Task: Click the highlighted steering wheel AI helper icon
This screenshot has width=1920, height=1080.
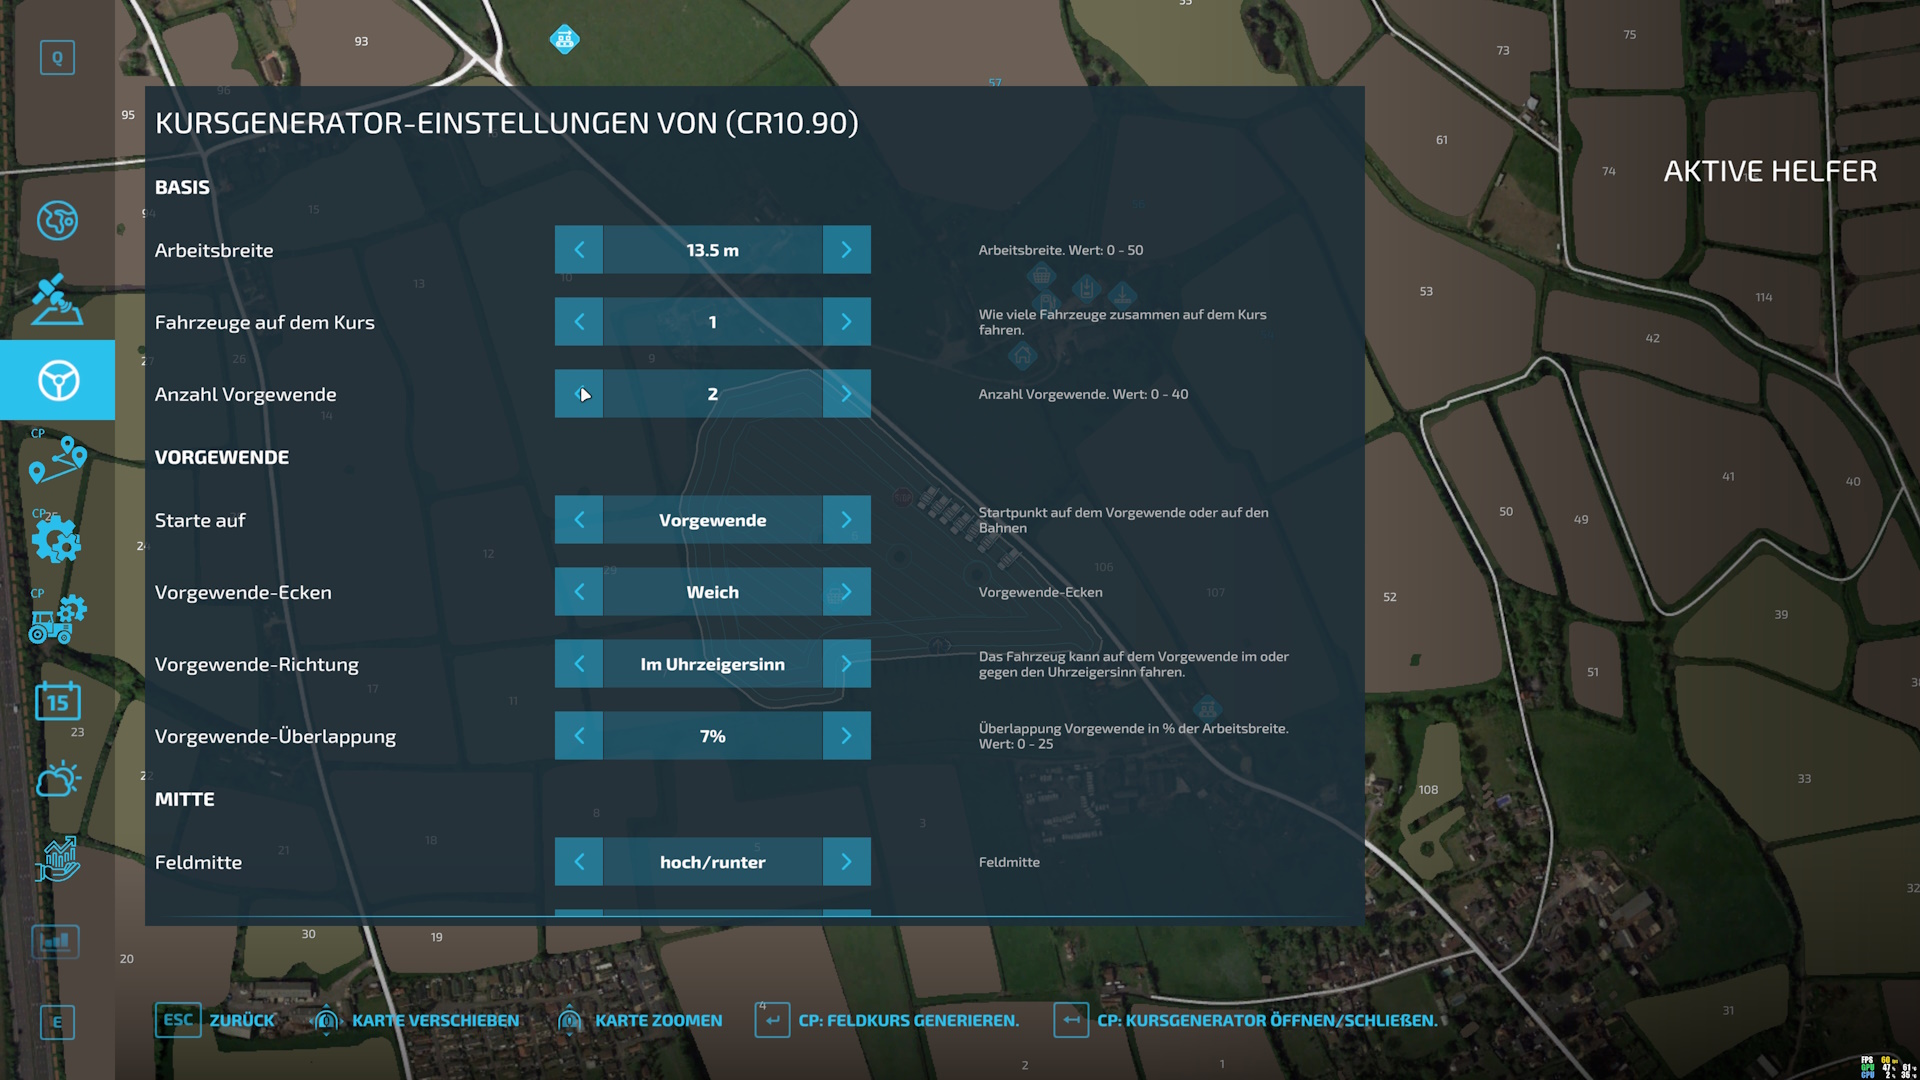Action: 57,381
